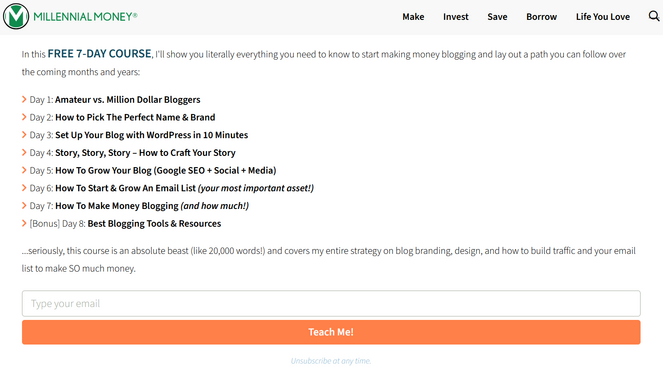The height and width of the screenshot is (370, 663).
Task: Select Day 4: How to Craft Your Story
Action: (x=132, y=153)
